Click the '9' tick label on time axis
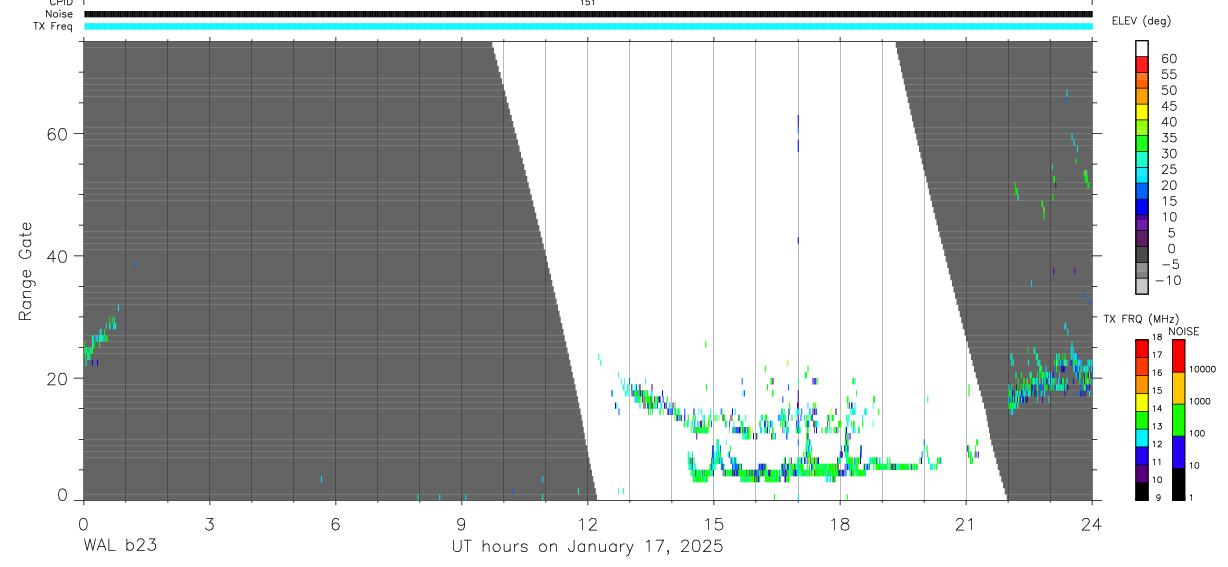The height and width of the screenshot is (567, 1228). point(461,524)
